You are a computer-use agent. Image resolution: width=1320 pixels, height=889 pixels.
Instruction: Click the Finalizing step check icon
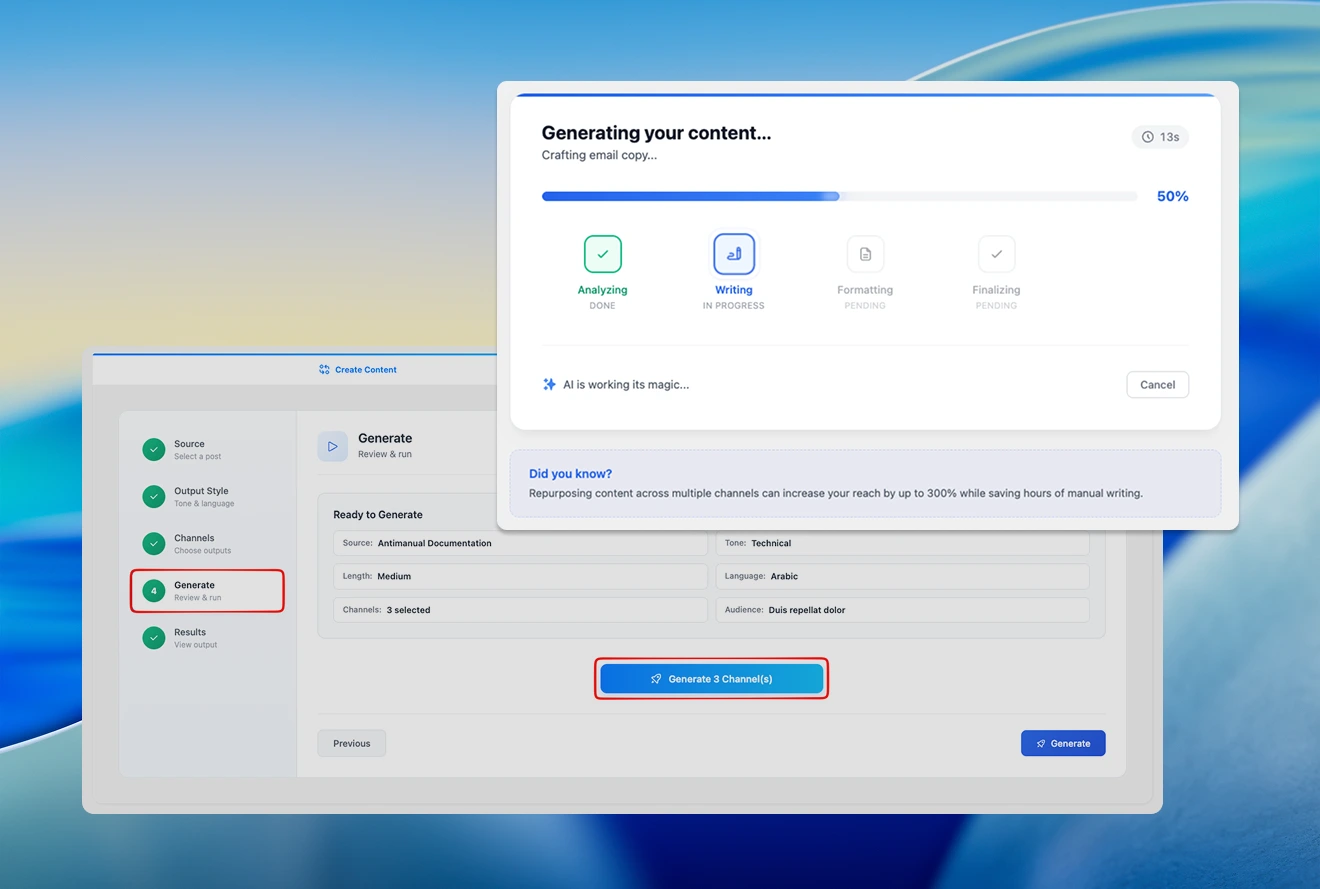(x=996, y=254)
